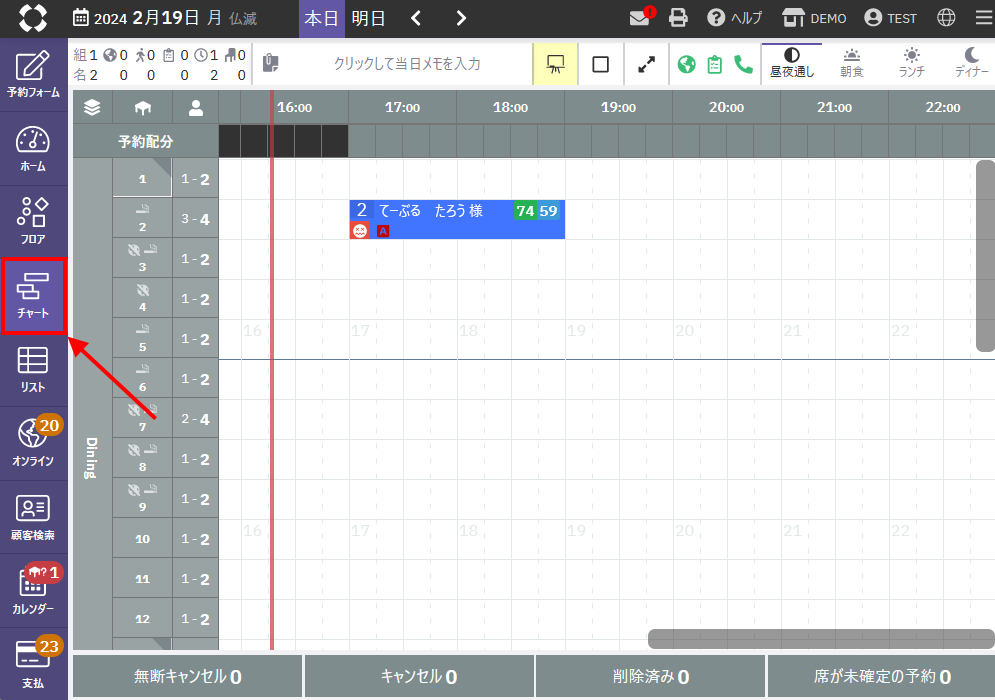Screen dimensions: 995x700
Task: Open the 予約フォーム reservation form
Action: (x=33, y=74)
